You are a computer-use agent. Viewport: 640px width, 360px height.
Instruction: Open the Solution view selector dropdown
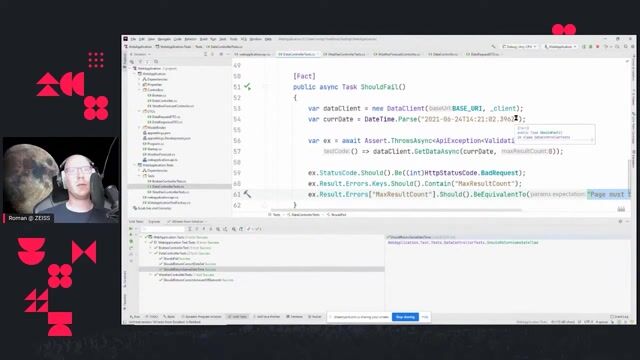point(140,54)
